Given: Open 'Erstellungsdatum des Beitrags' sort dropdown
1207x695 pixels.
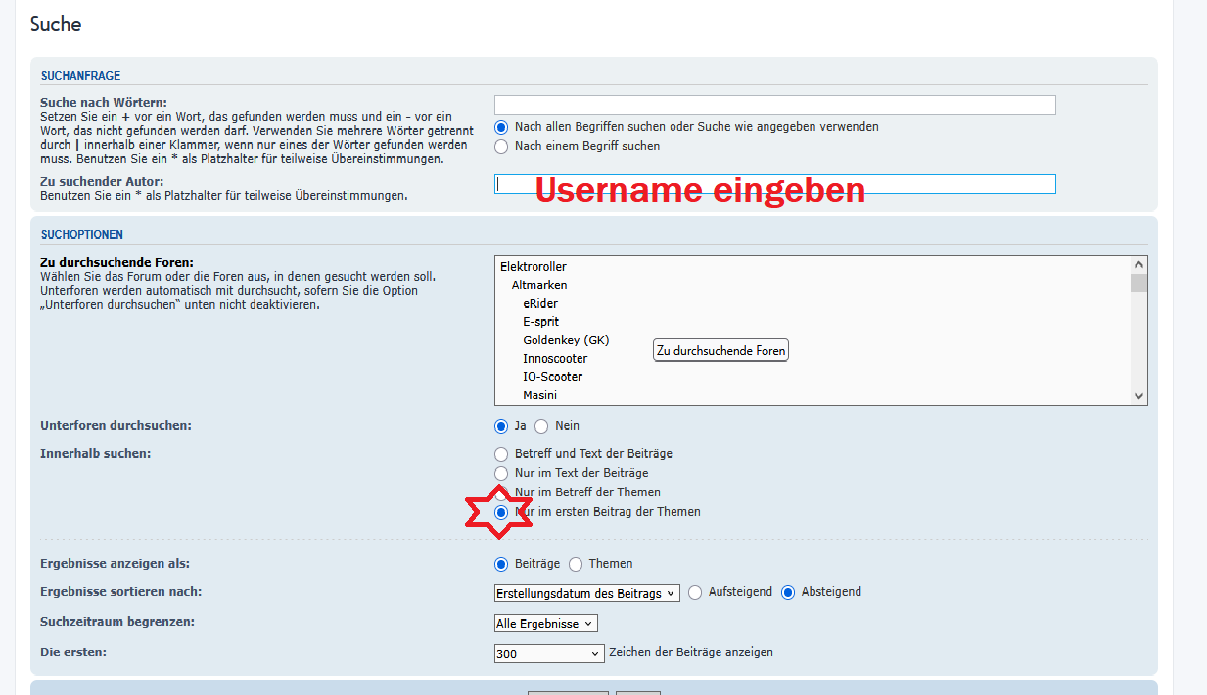Looking at the screenshot, I should tap(586, 593).
